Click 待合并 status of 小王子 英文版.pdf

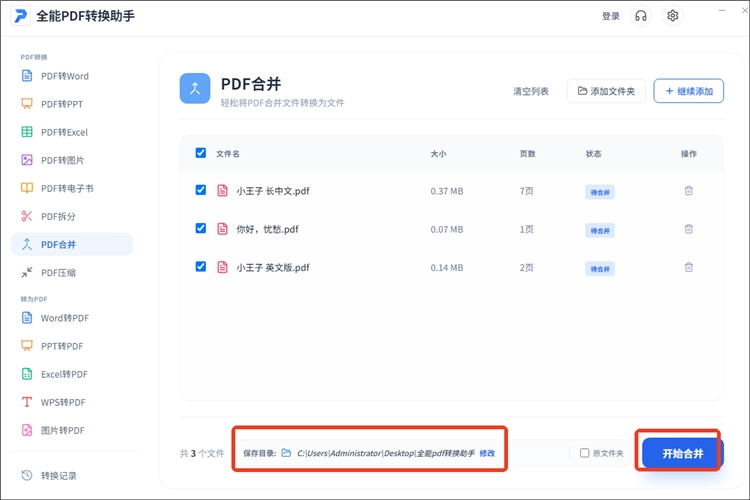click(x=600, y=269)
